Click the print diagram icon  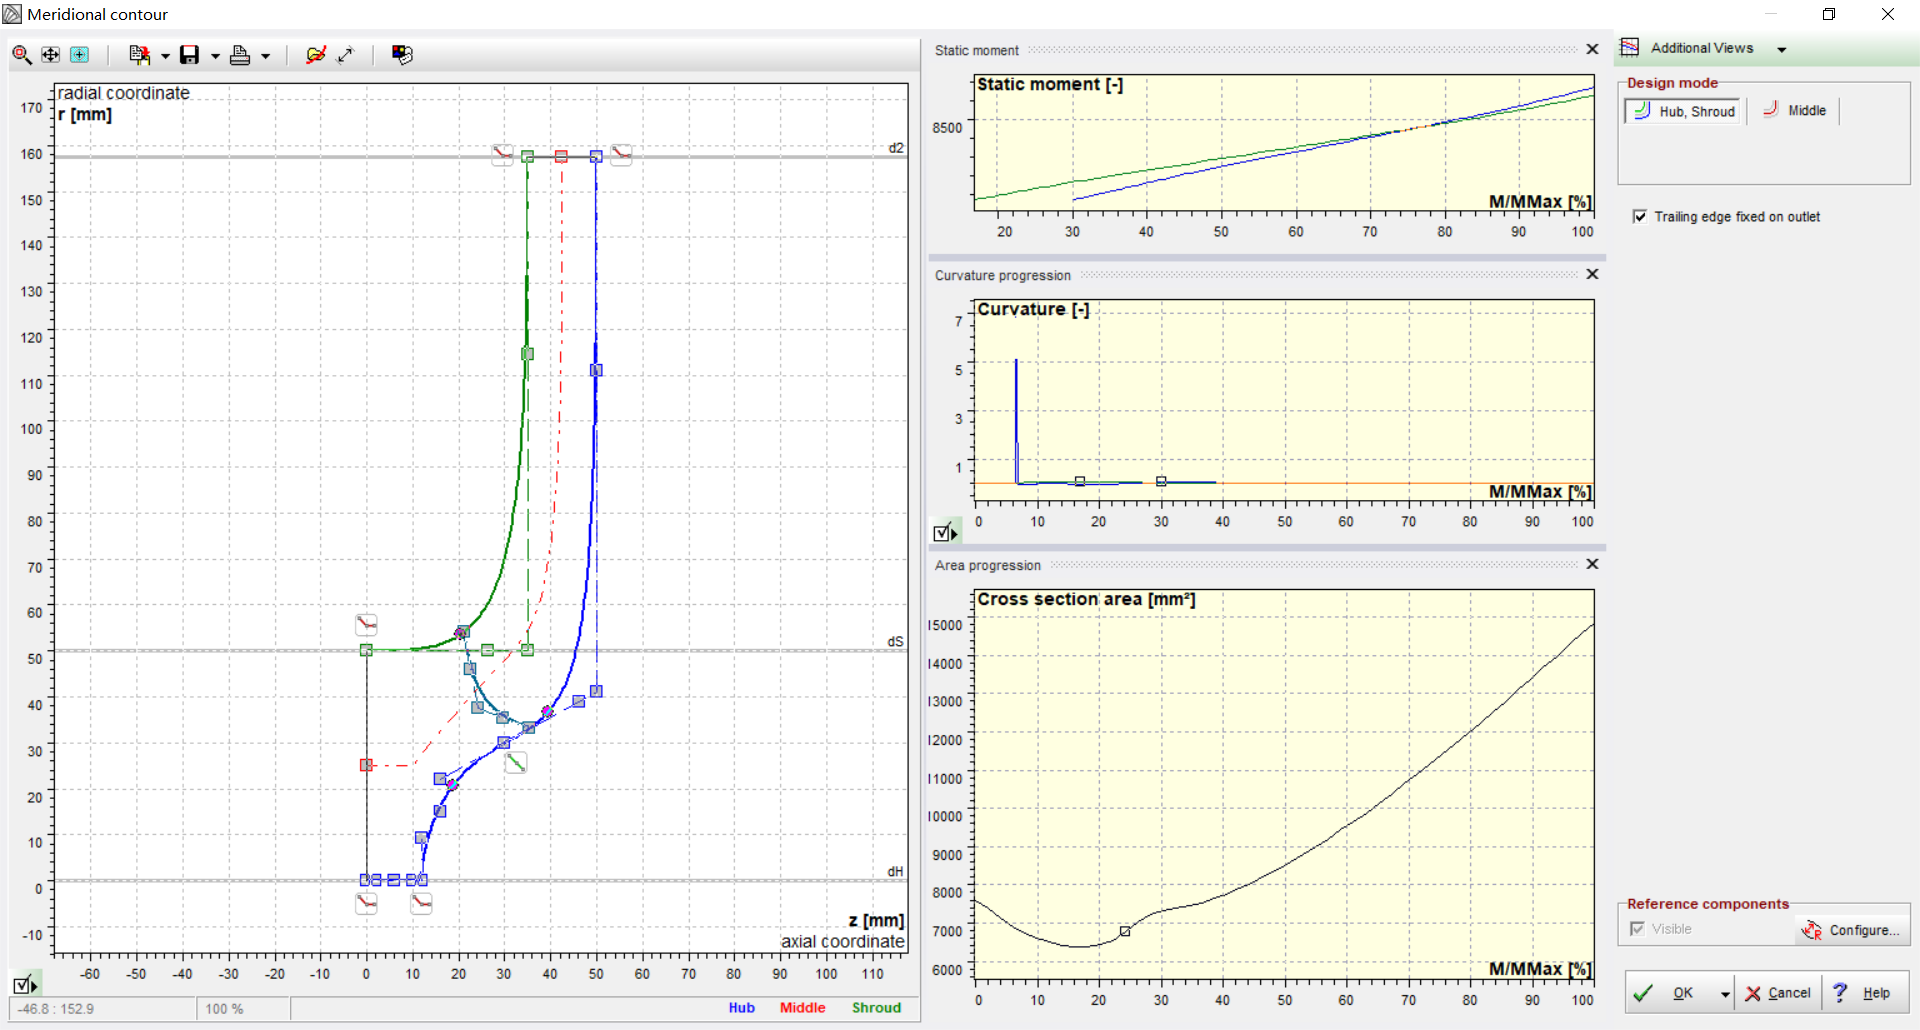click(x=240, y=55)
